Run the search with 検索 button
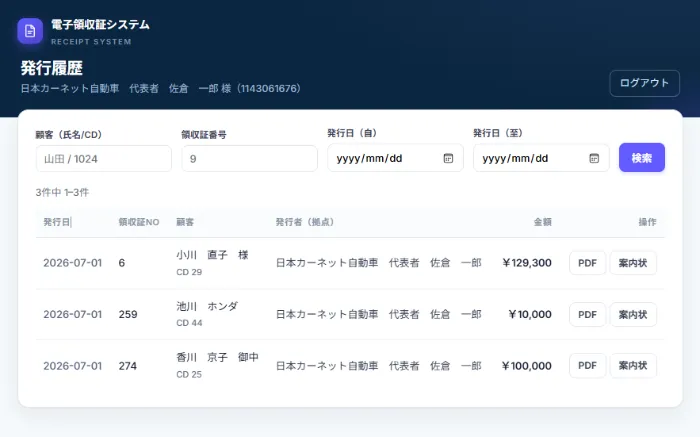 (x=642, y=158)
